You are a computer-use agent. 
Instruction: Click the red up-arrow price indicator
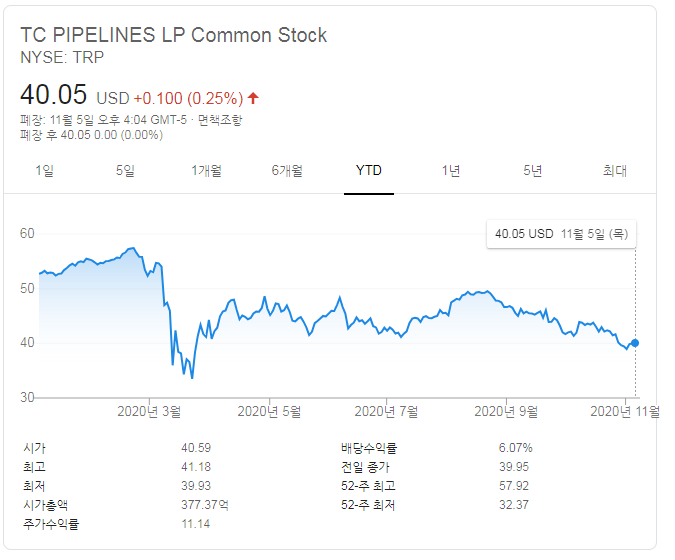[253, 98]
